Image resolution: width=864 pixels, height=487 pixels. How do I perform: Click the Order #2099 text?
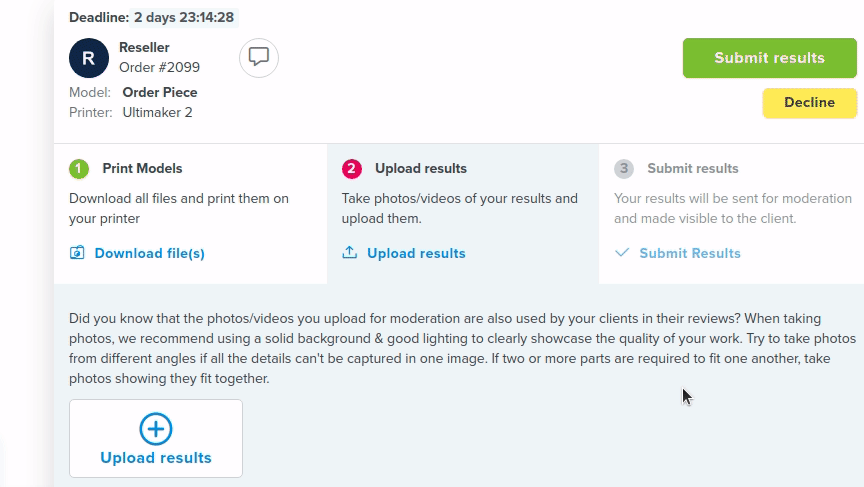(159, 67)
